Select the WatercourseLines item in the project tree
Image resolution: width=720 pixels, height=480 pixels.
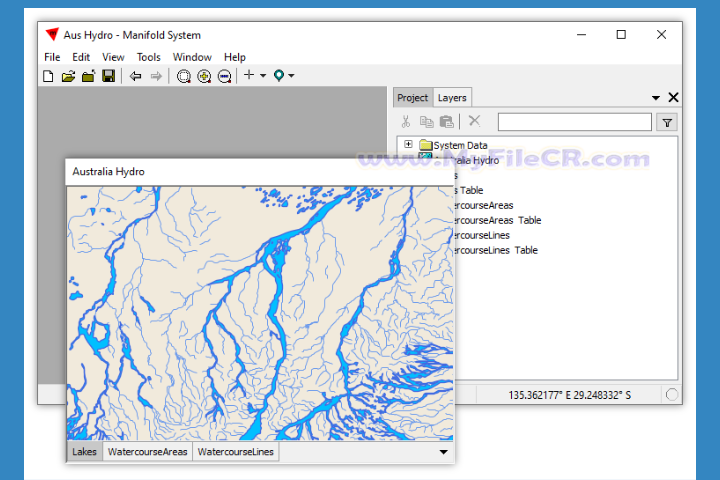pyautogui.click(x=481, y=235)
